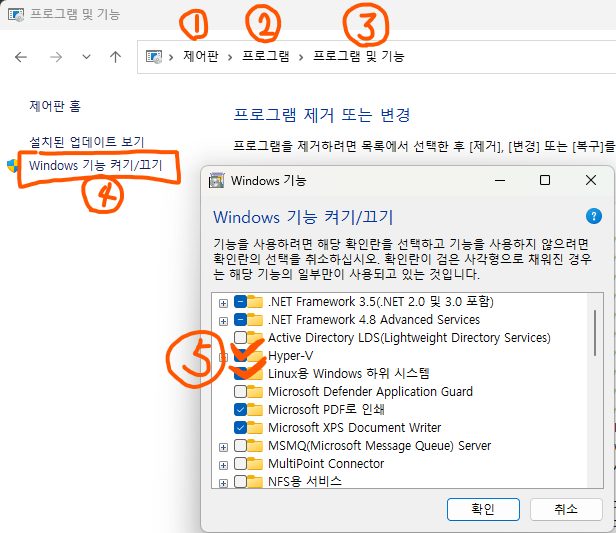Click folder icon of MSMQ Server
Viewport: 616px width, 533px height.
pyautogui.click(x=255, y=445)
